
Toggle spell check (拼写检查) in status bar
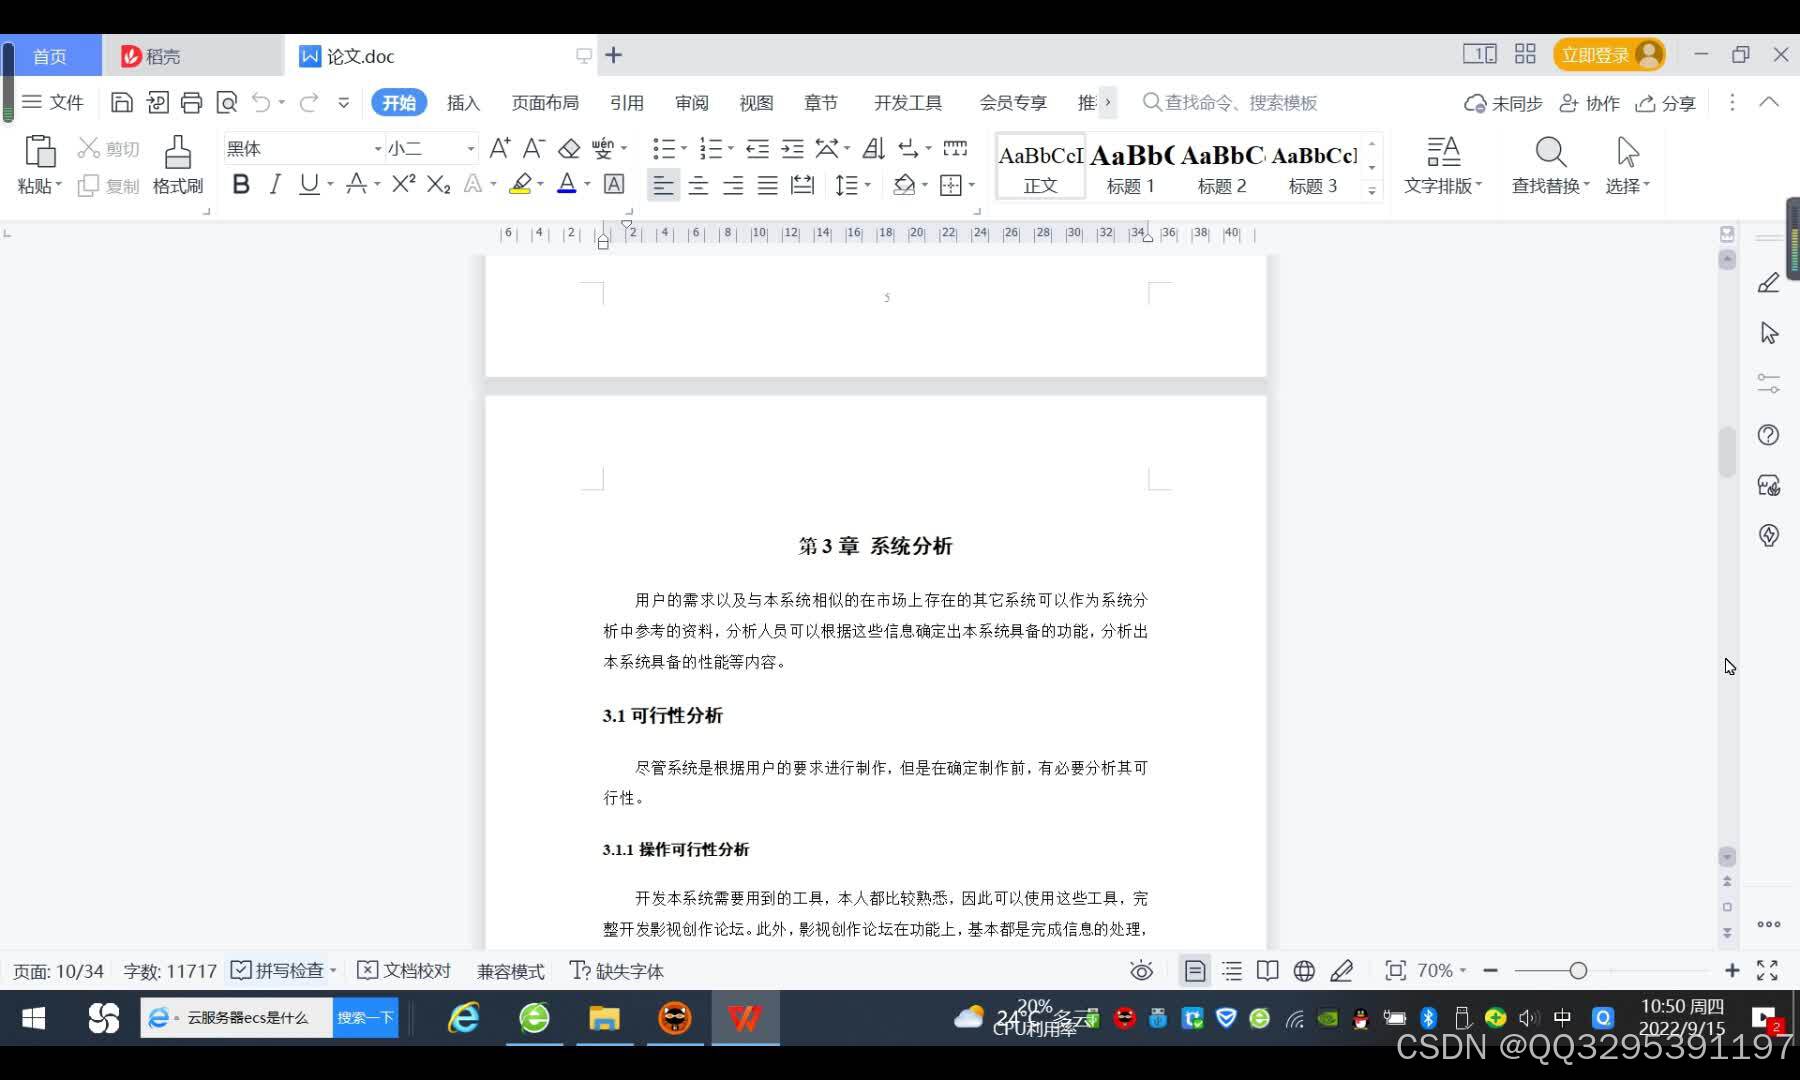pos(278,971)
